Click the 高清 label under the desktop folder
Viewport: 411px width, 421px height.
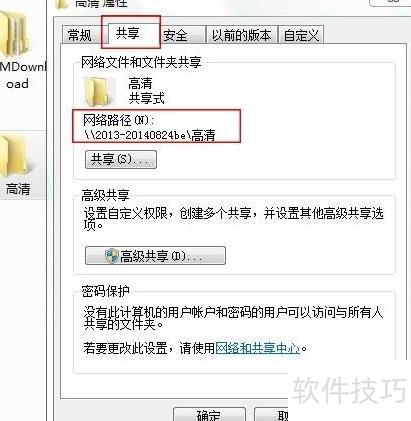tap(18, 189)
